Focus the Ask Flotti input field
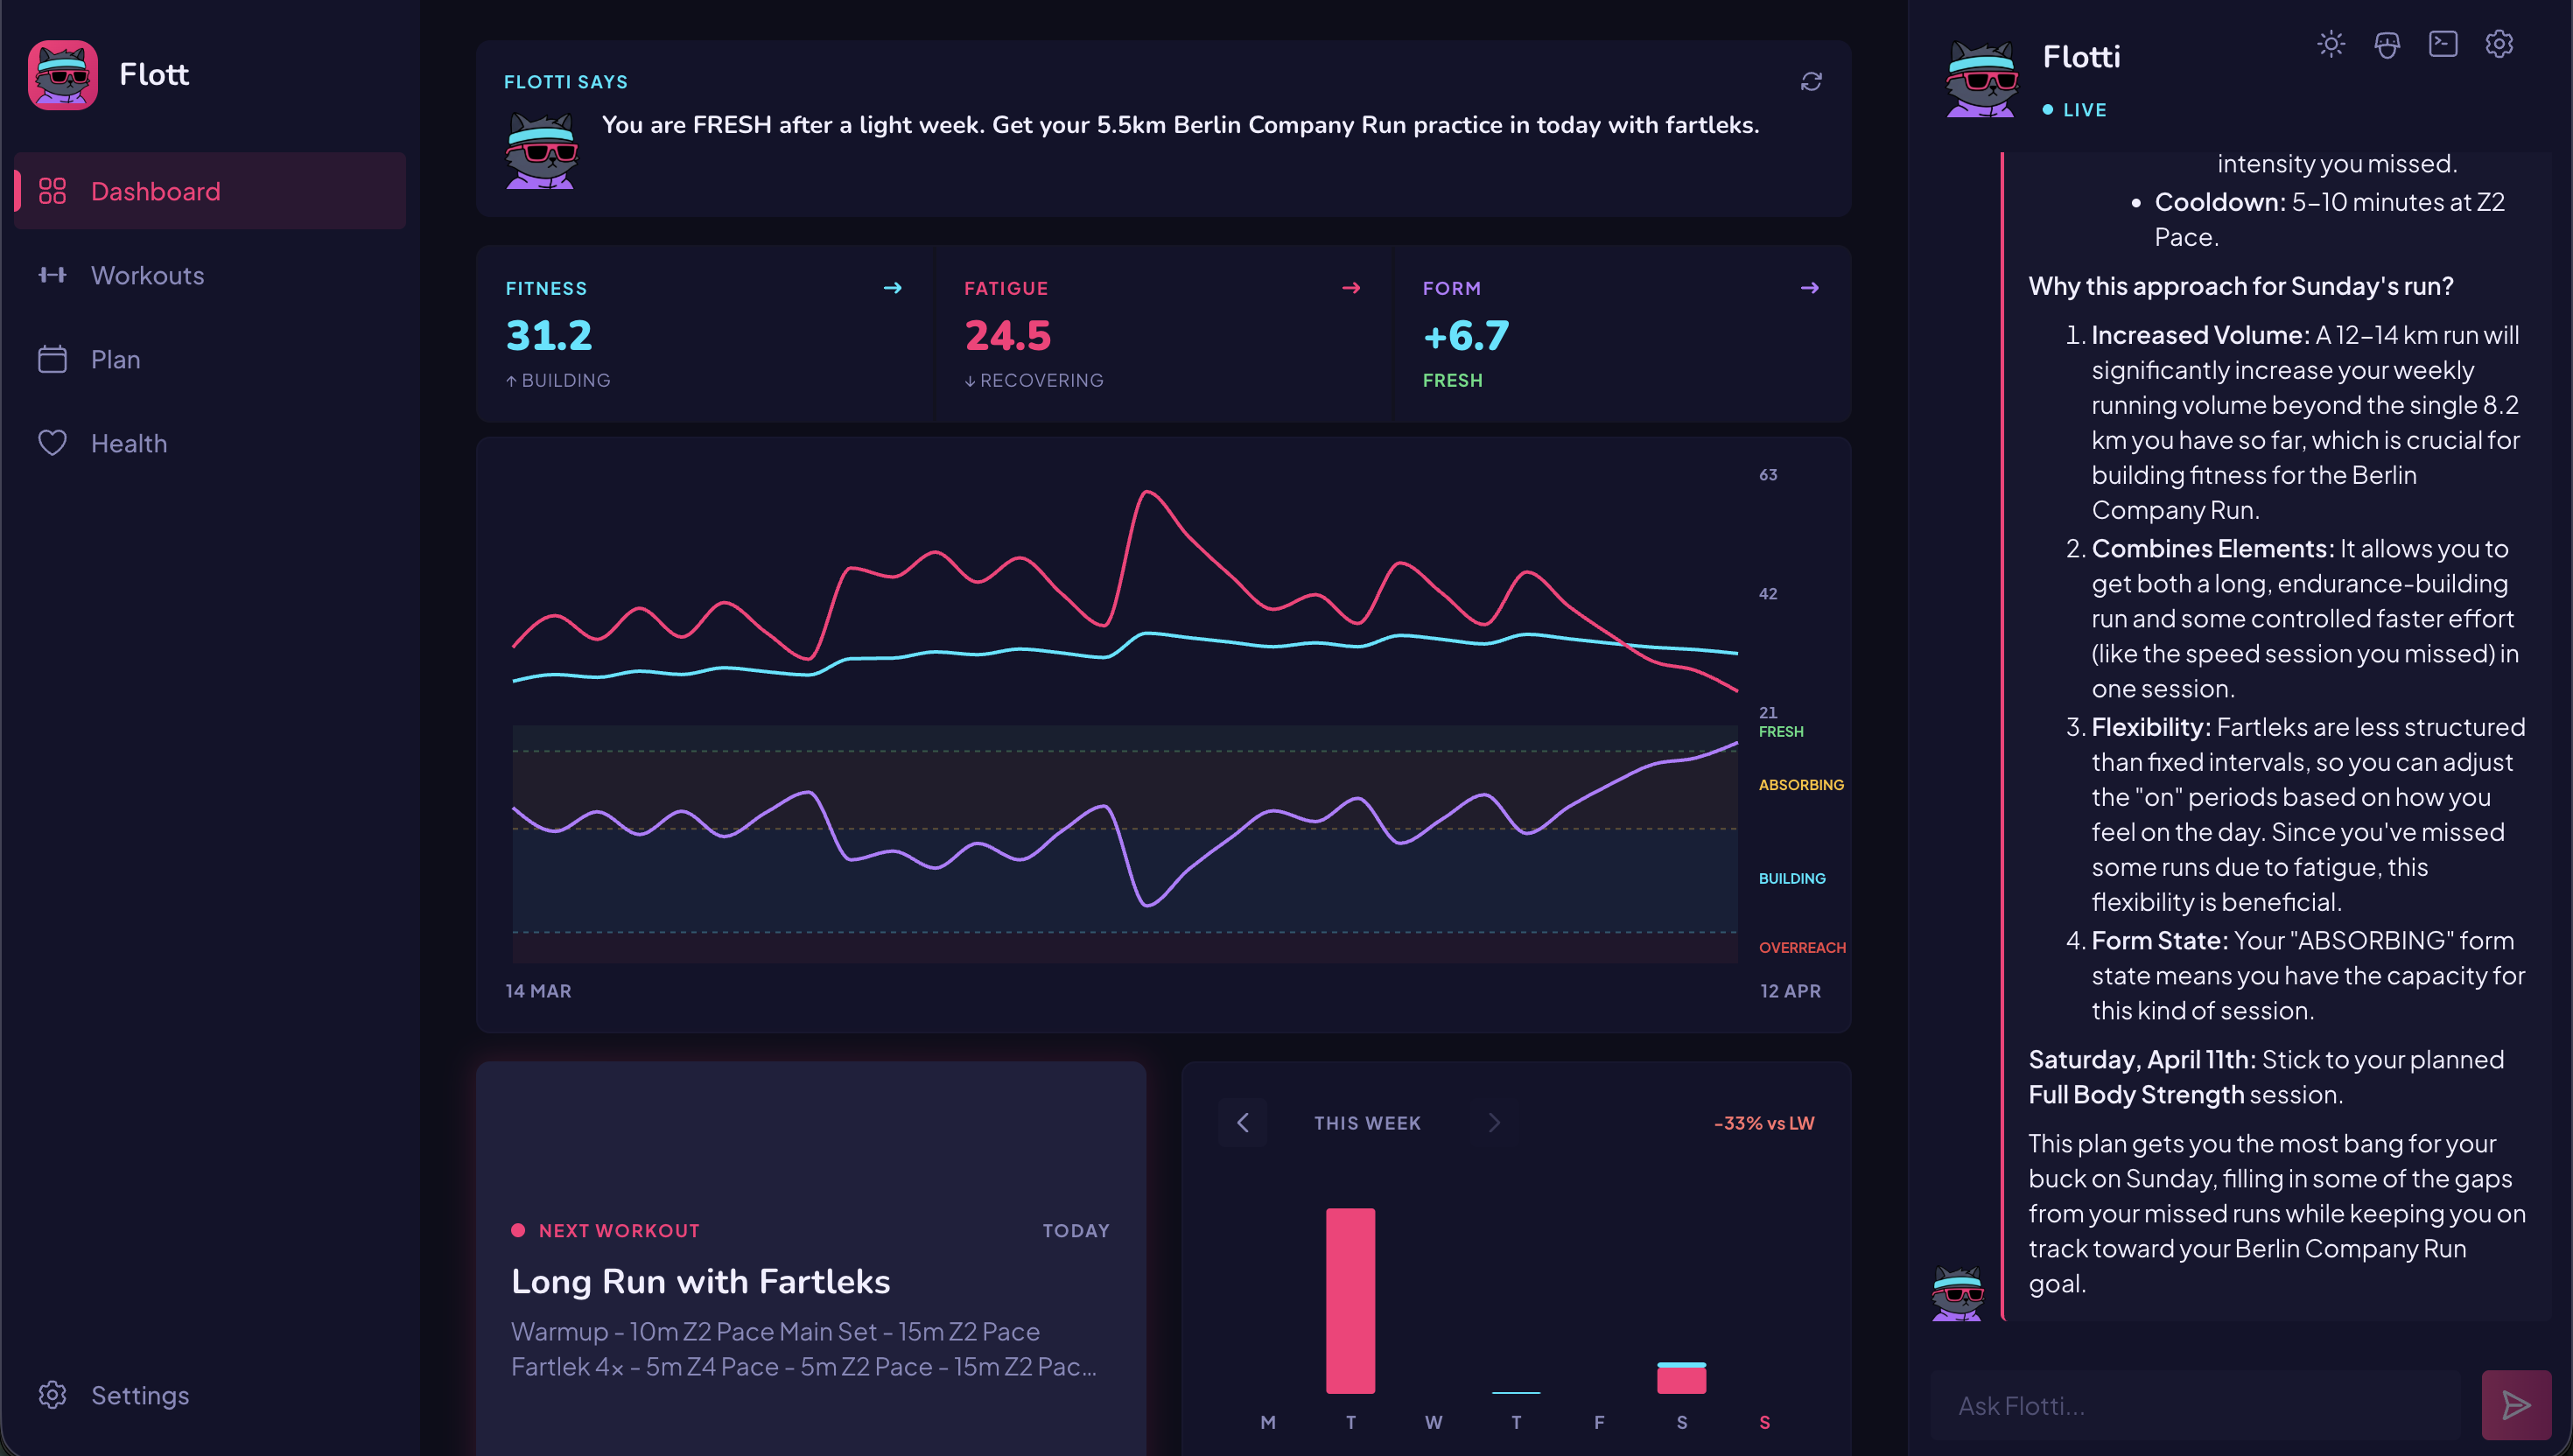 [2195, 1405]
